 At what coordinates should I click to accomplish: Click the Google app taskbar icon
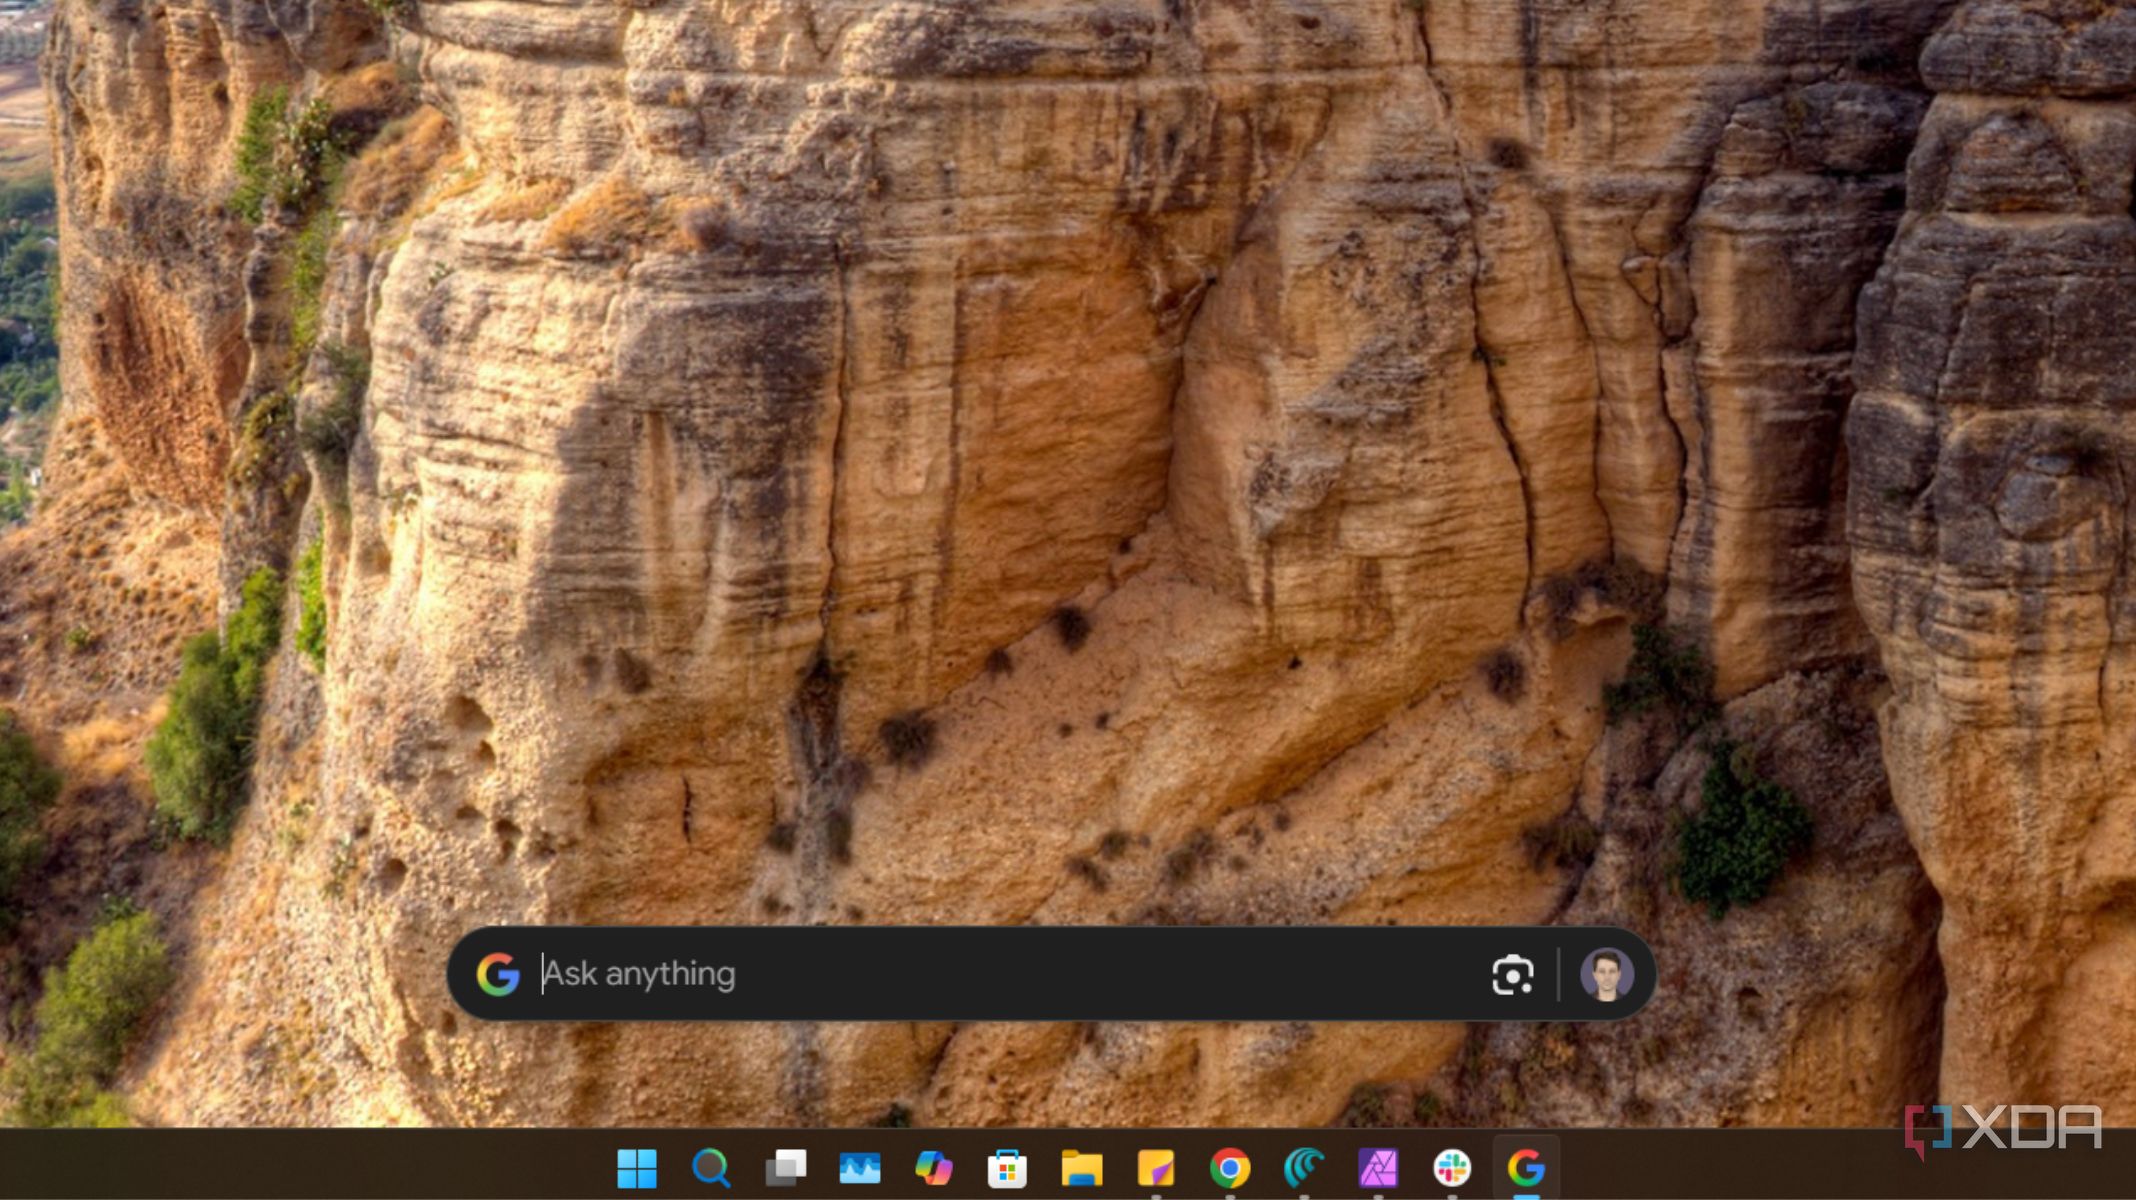[x=1525, y=1167]
